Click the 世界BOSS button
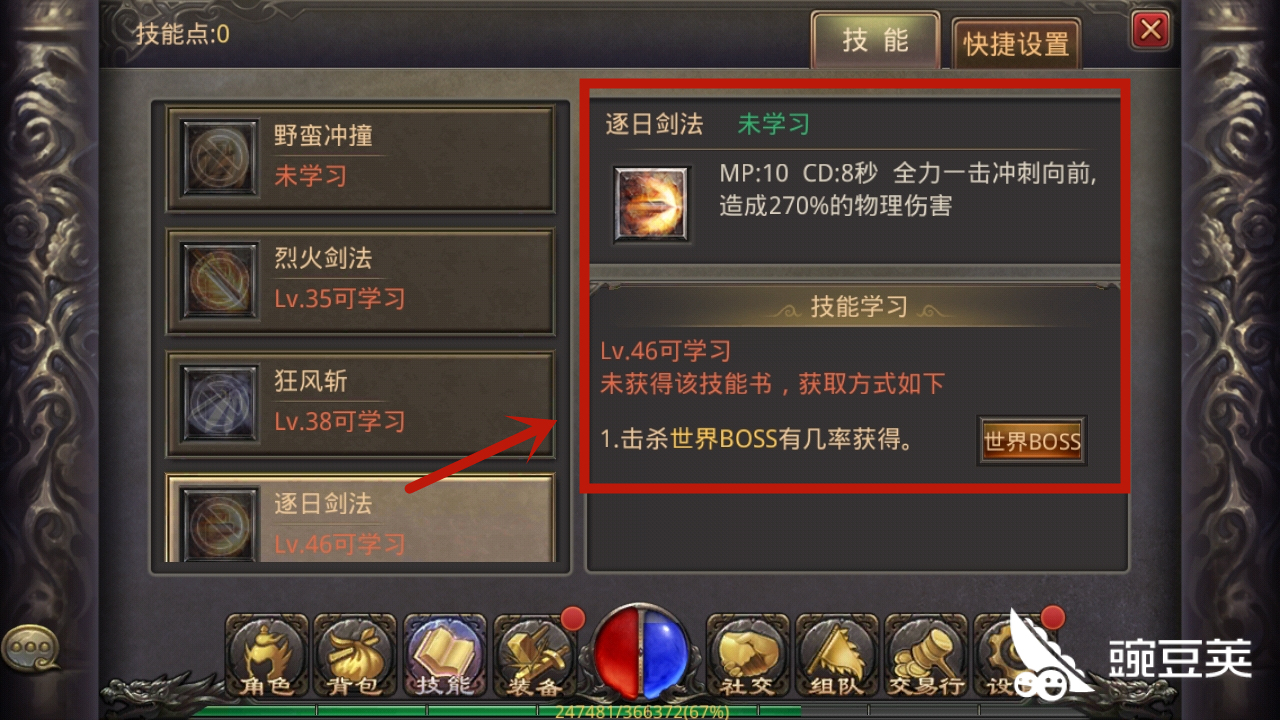 coord(1032,441)
